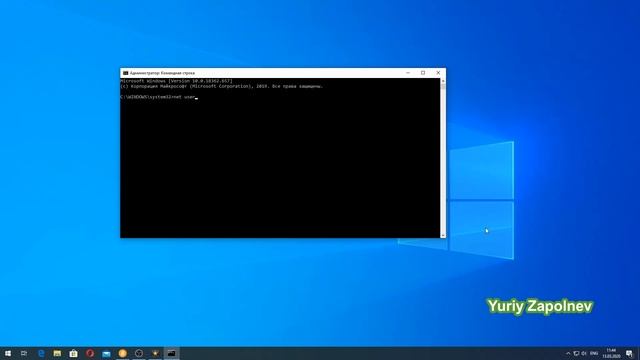Open the Windows Start menu

pos(8,353)
